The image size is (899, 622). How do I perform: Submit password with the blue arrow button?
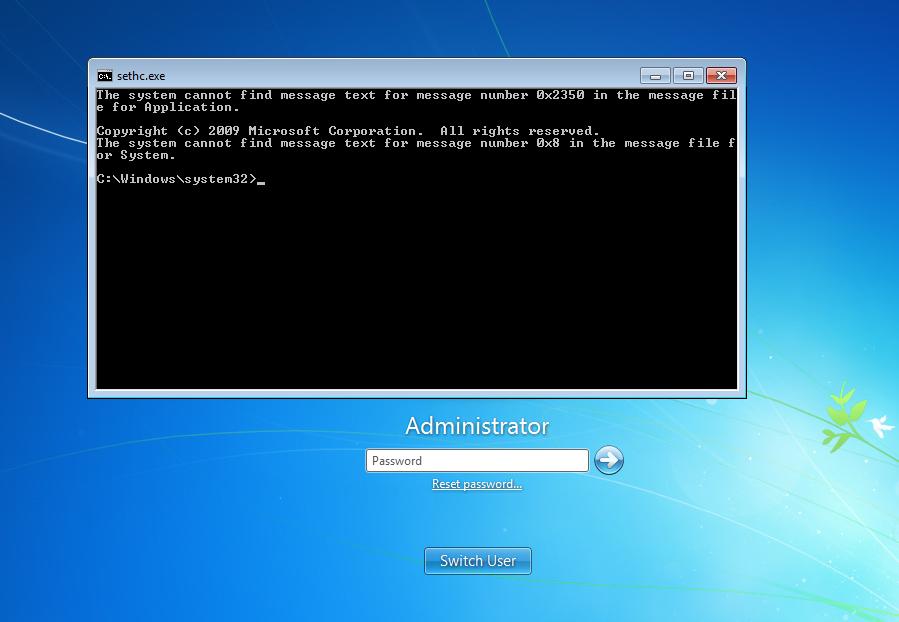click(608, 460)
